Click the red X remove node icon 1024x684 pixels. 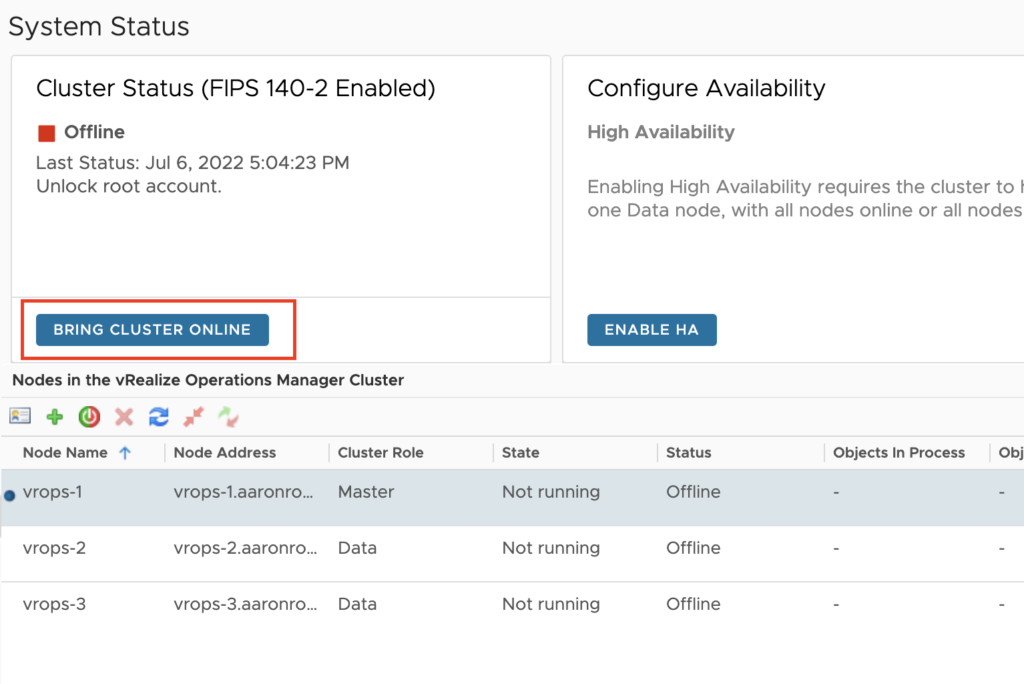[124, 416]
